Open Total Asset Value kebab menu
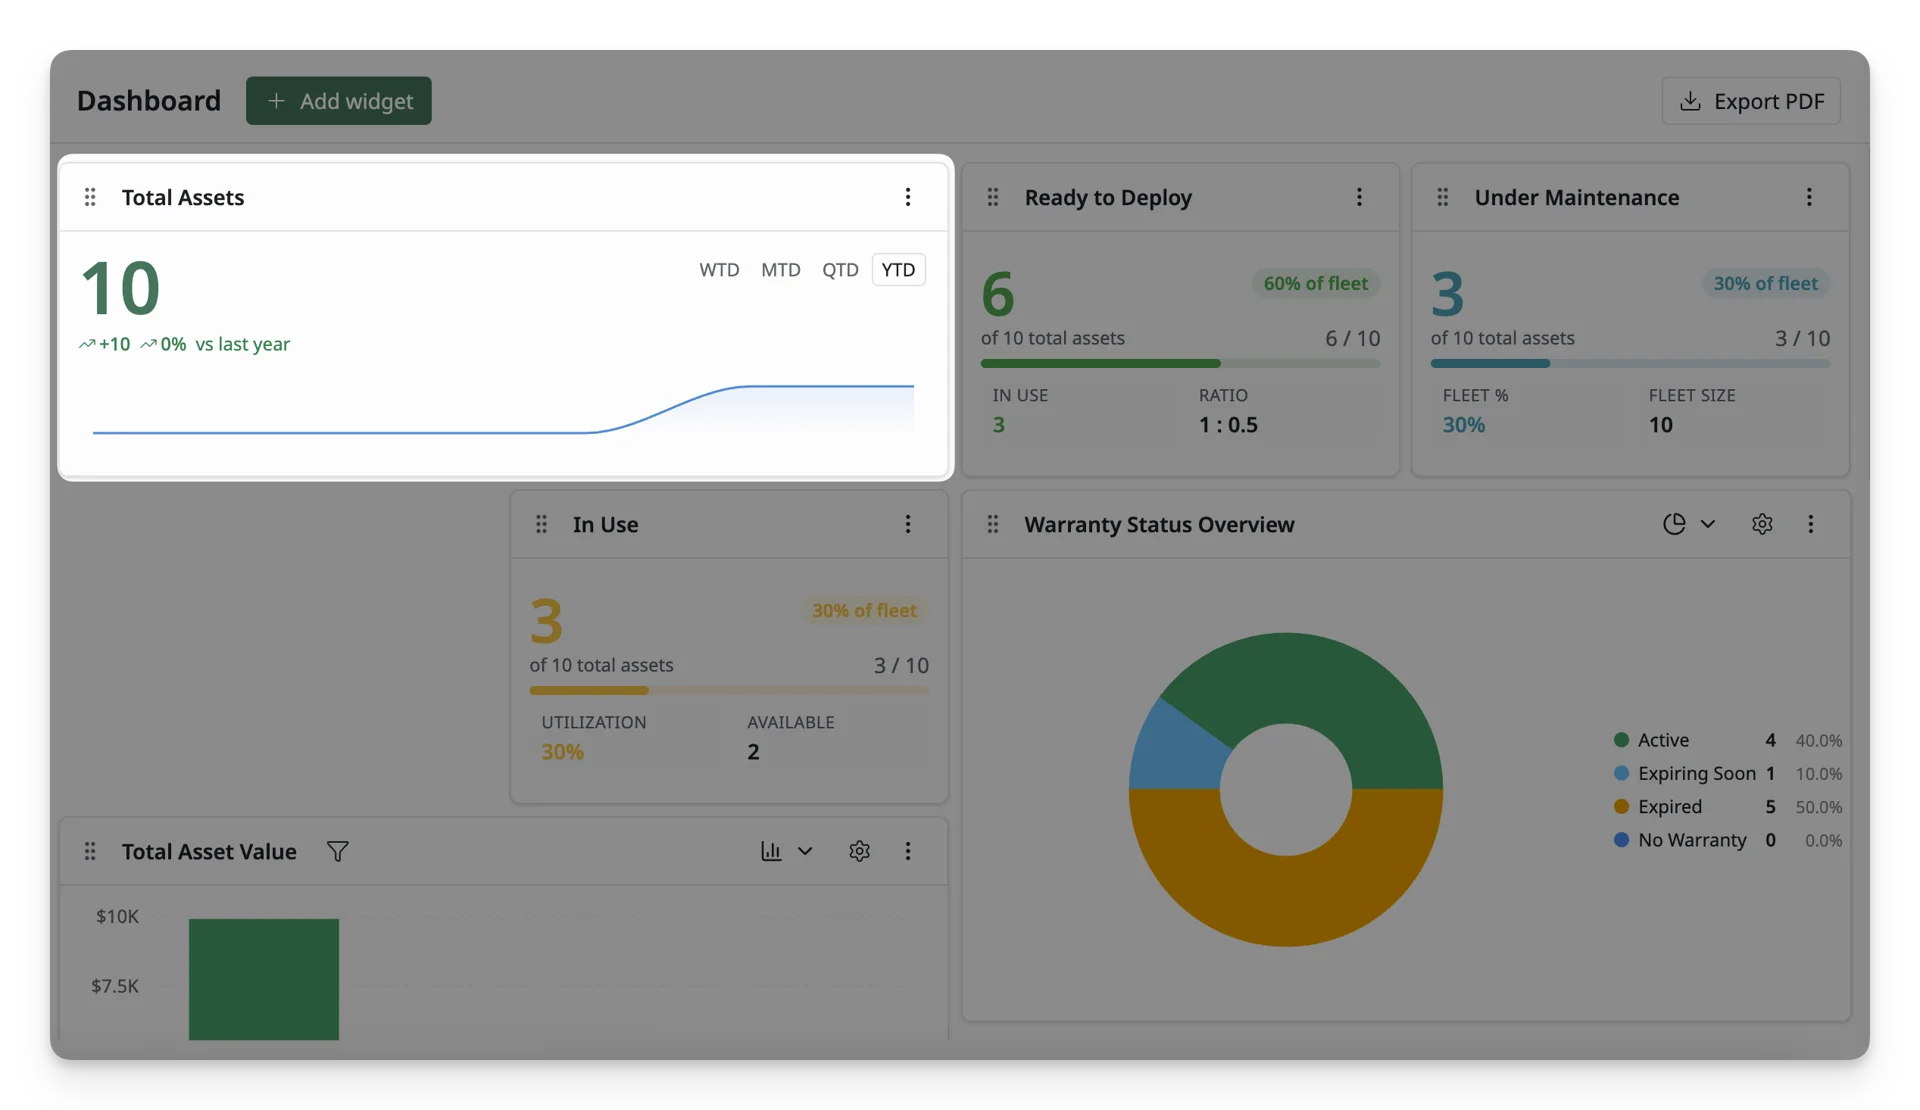 (908, 851)
